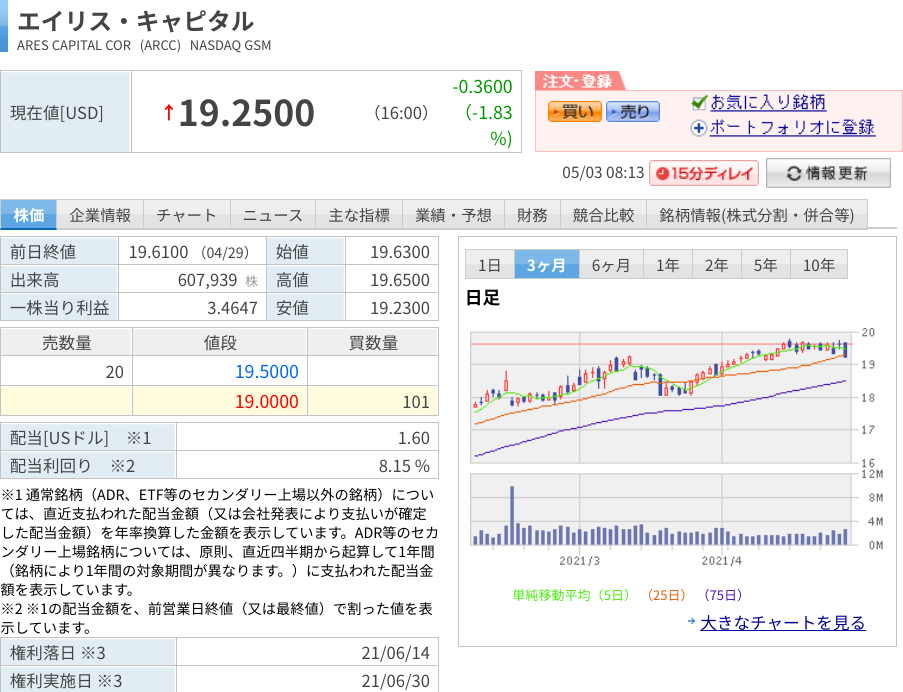903x692 pixels.
Task: Click the 配当利回り value 8.15 %
Action: pos(404,466)
